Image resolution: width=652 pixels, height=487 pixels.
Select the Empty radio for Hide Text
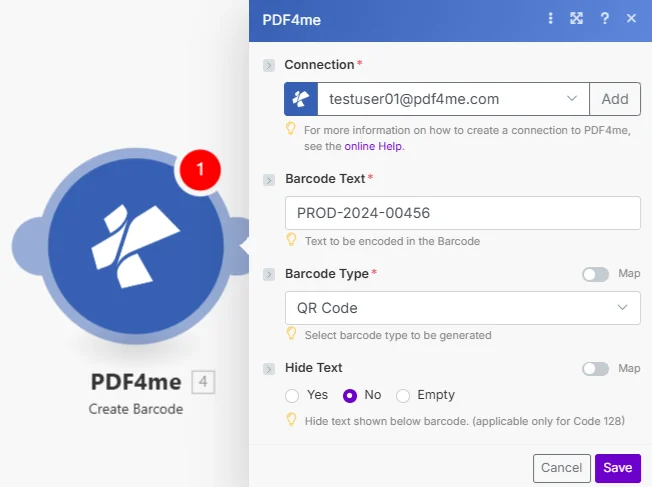click(403, 396)
